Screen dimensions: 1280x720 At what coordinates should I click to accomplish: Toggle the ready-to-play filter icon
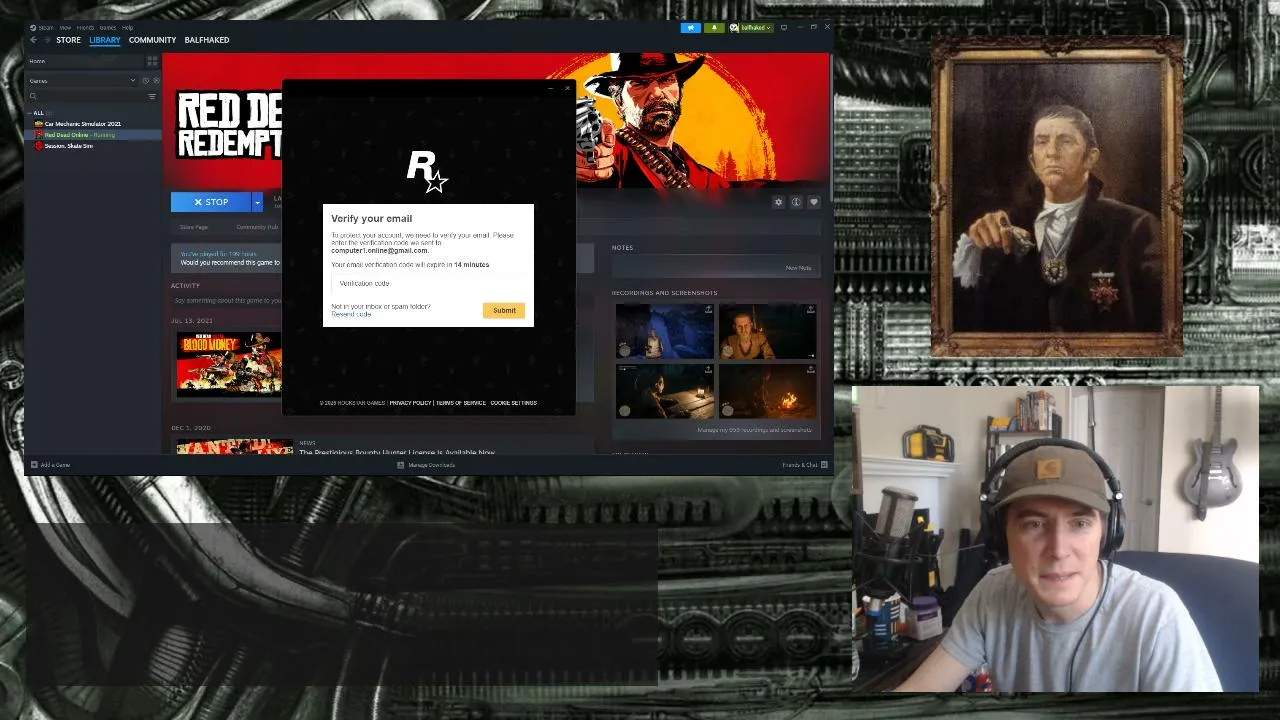coord(155,80)
